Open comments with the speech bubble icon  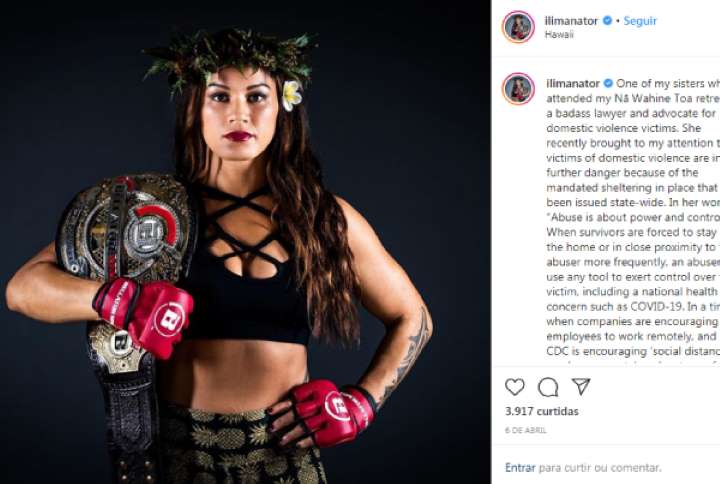click(548, 387)
